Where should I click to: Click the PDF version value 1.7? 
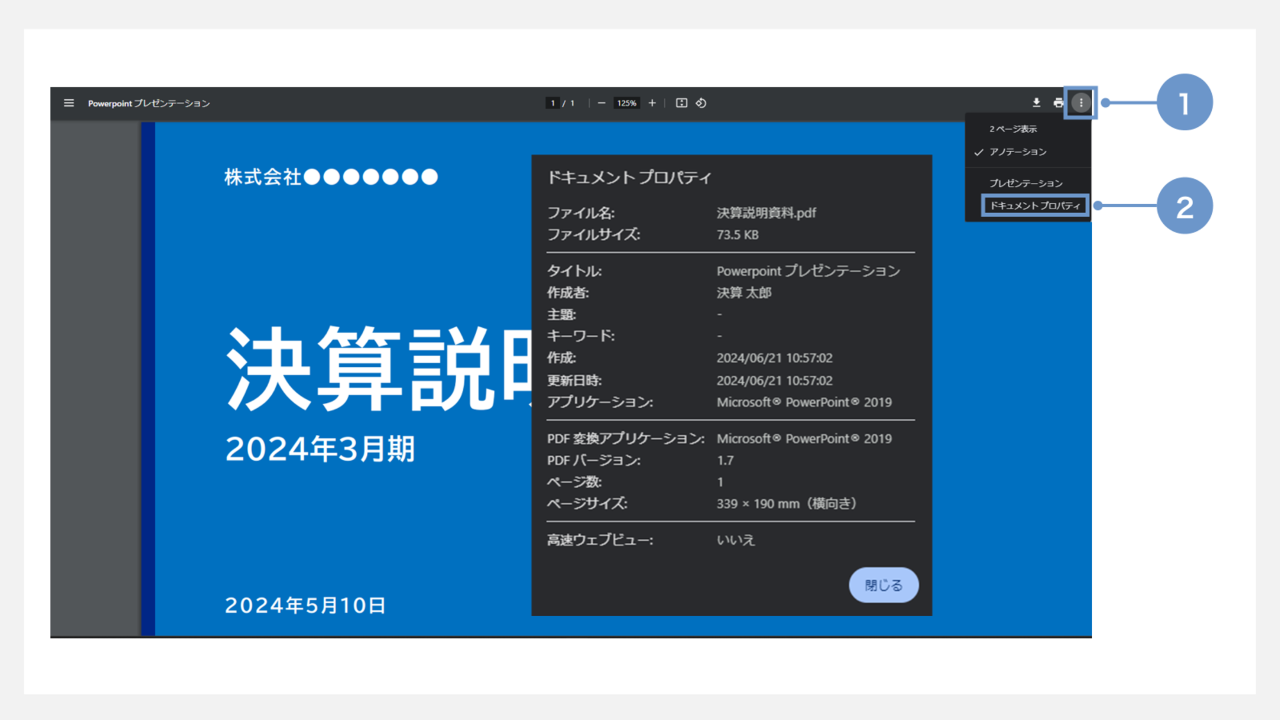pyautogui.click(x=725, y=461)
